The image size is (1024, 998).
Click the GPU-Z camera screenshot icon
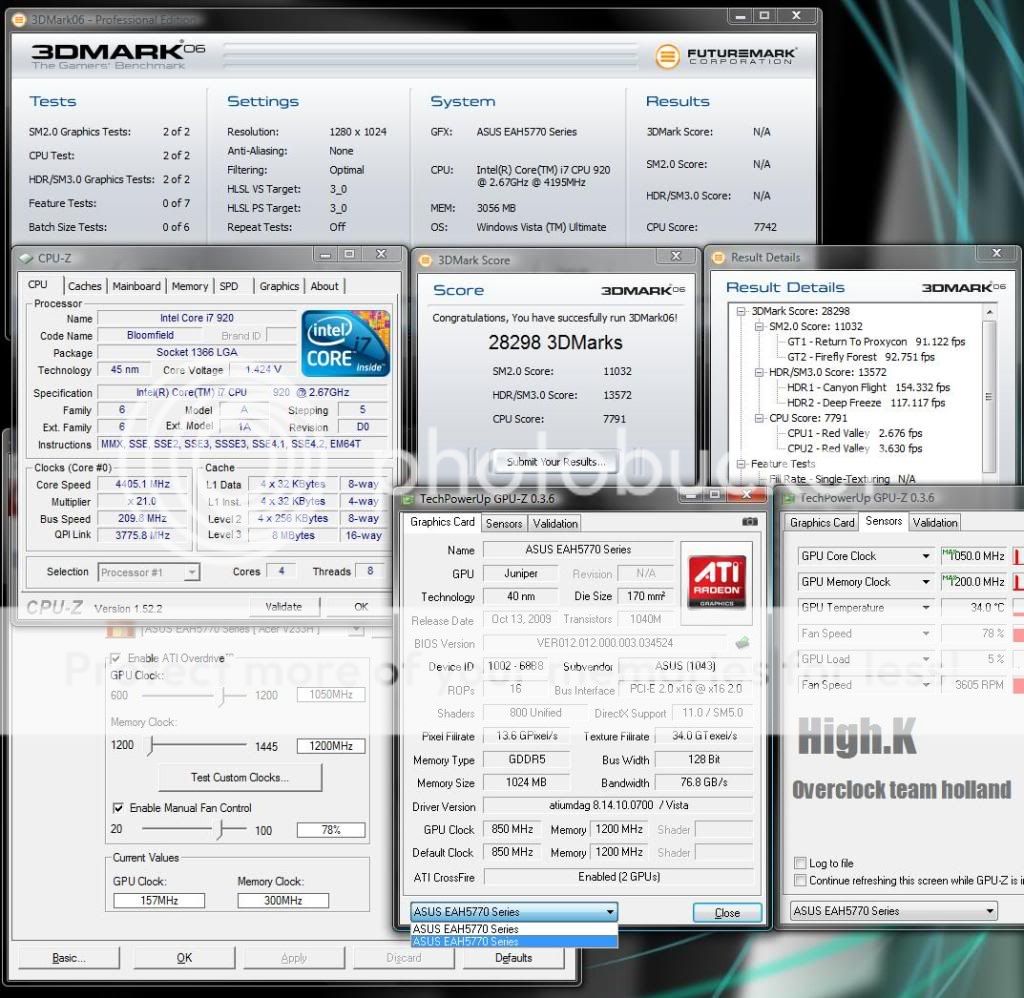[750, 522]
